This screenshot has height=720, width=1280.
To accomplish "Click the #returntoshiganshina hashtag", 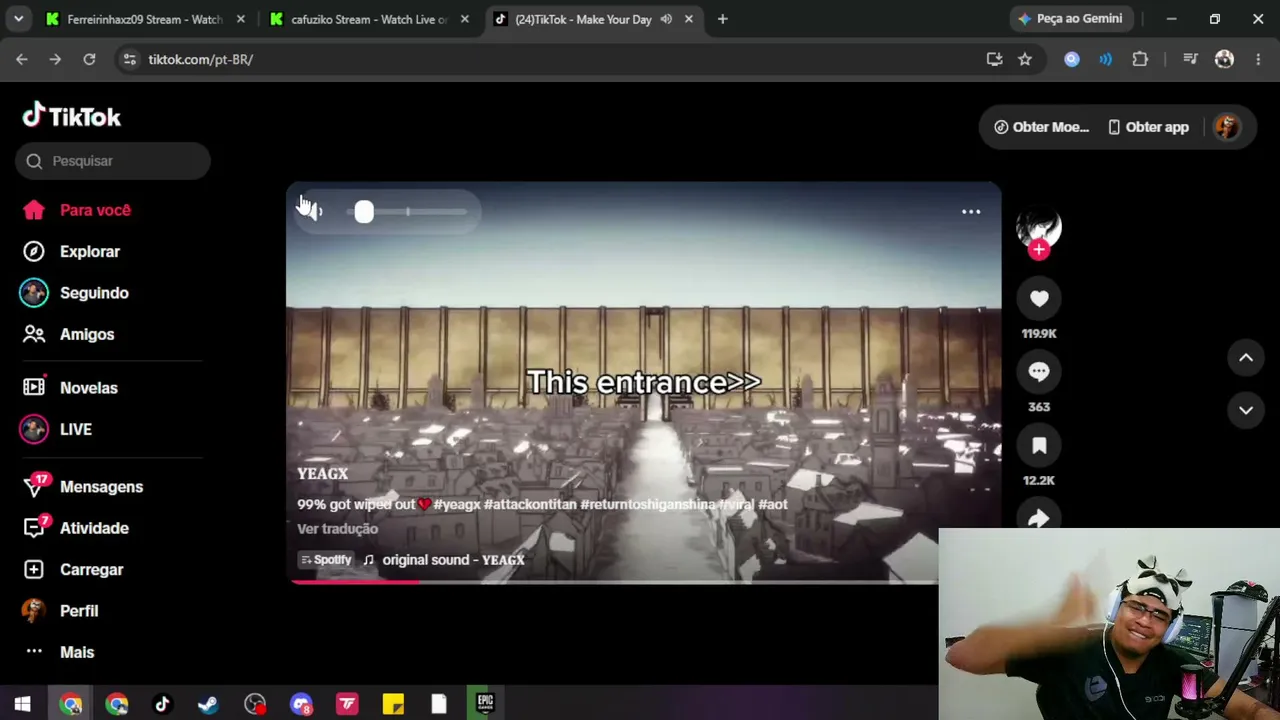I will coord(648,505).
